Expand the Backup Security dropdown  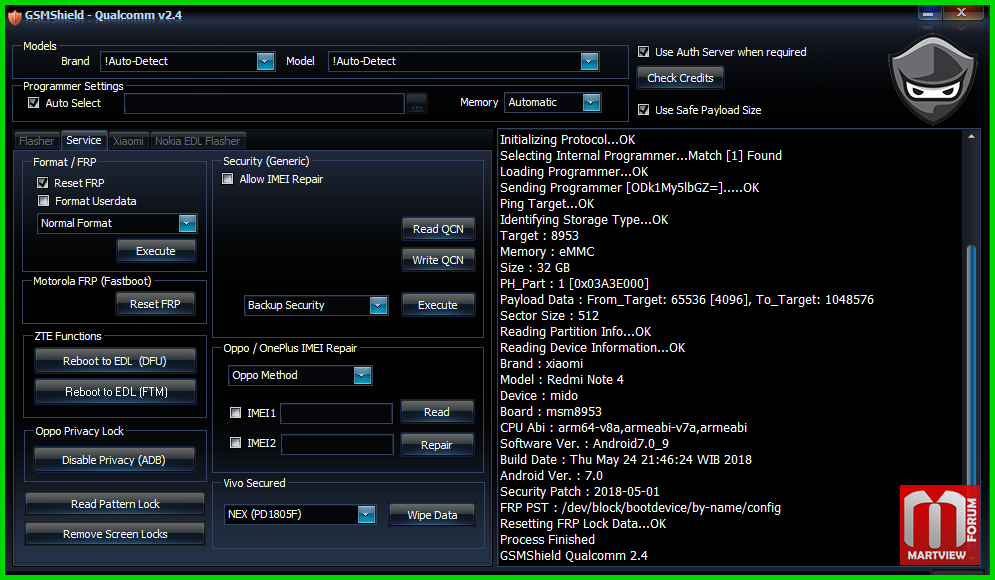[x=378, y=306]
